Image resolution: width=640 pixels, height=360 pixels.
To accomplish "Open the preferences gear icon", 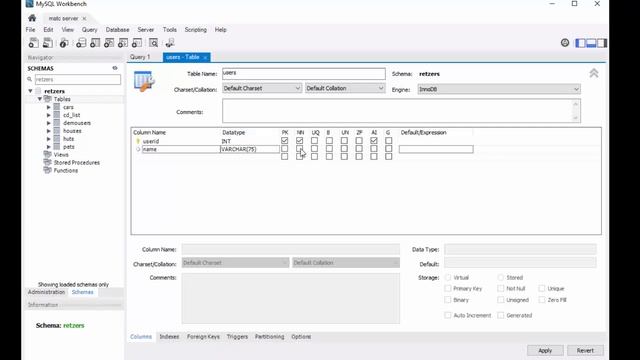I will [x=565, y=42].
